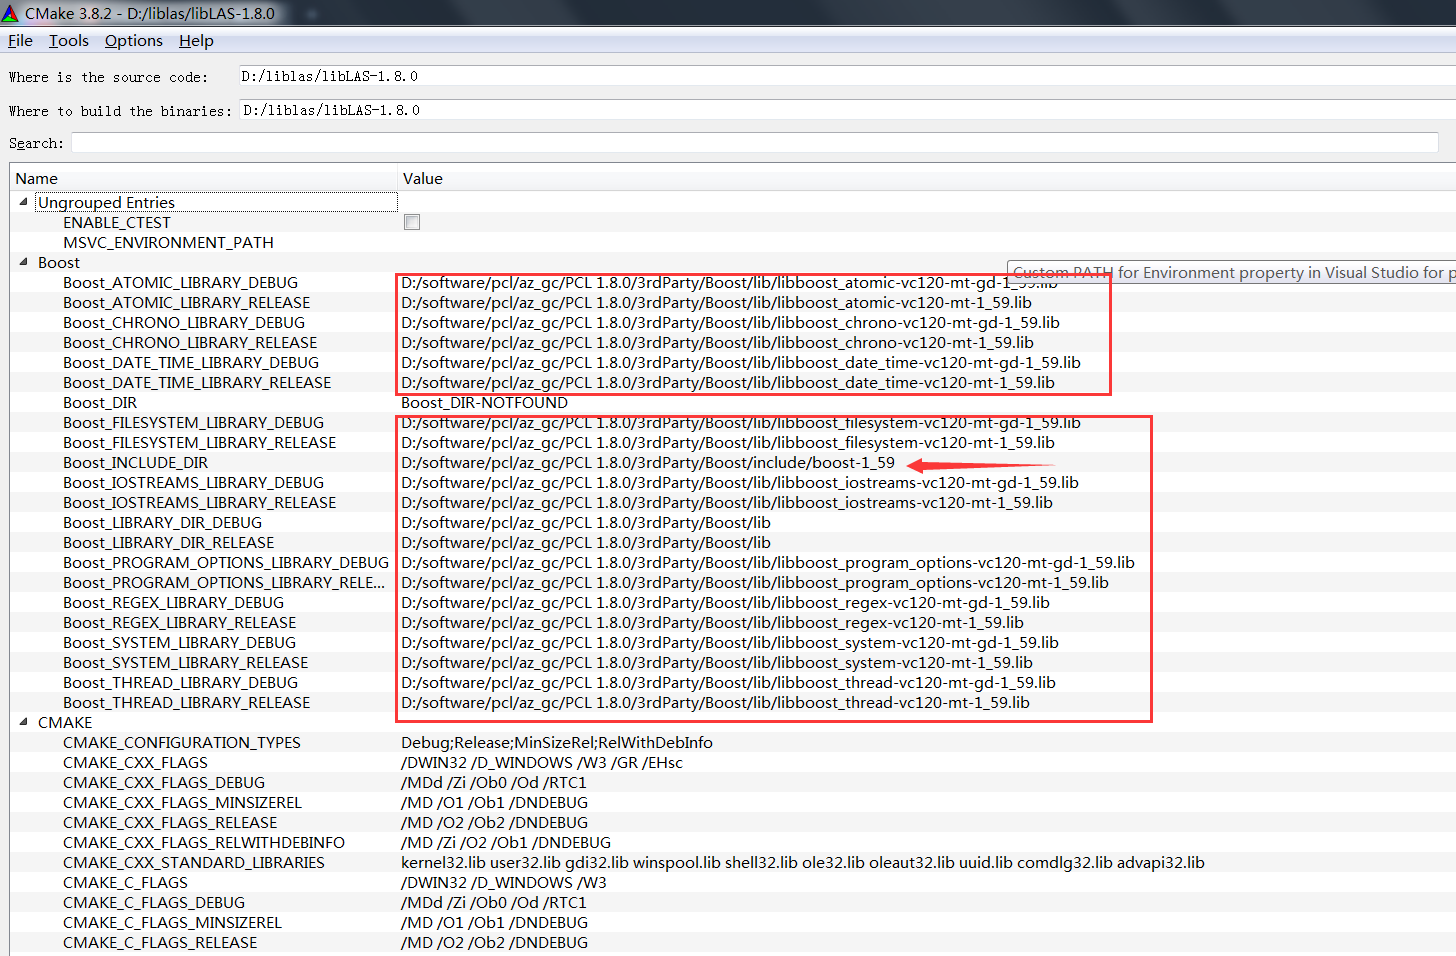Image resolution: width=1456 pixels, height=956 pixels.
Task: Select CMAKE_C_FLAGS_RELEASE entry
Action: click(160, 942)
